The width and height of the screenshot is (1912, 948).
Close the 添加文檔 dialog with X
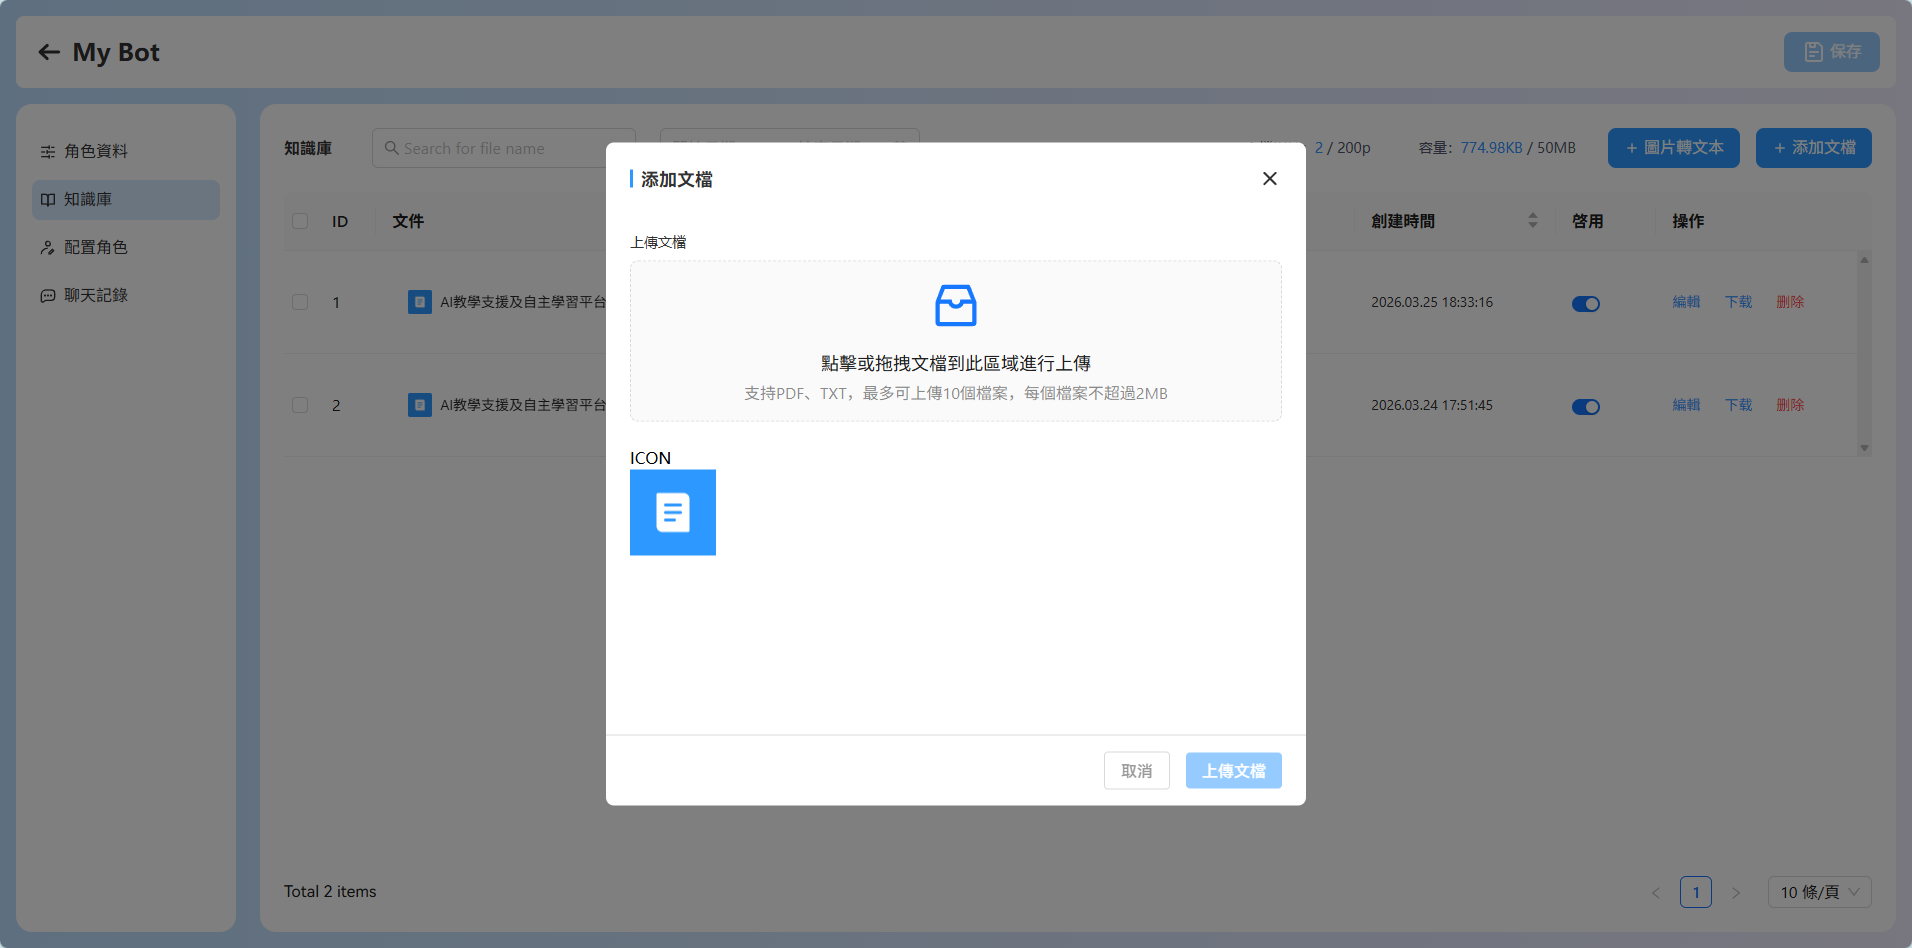point(1270,178)
